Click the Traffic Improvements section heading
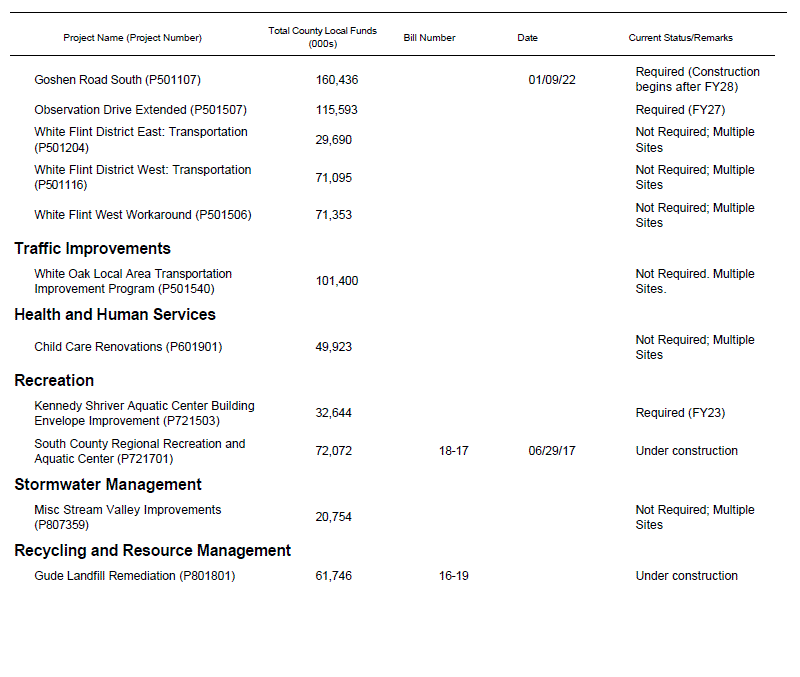The height and width of the screenshot is (677, 800). 92,249
